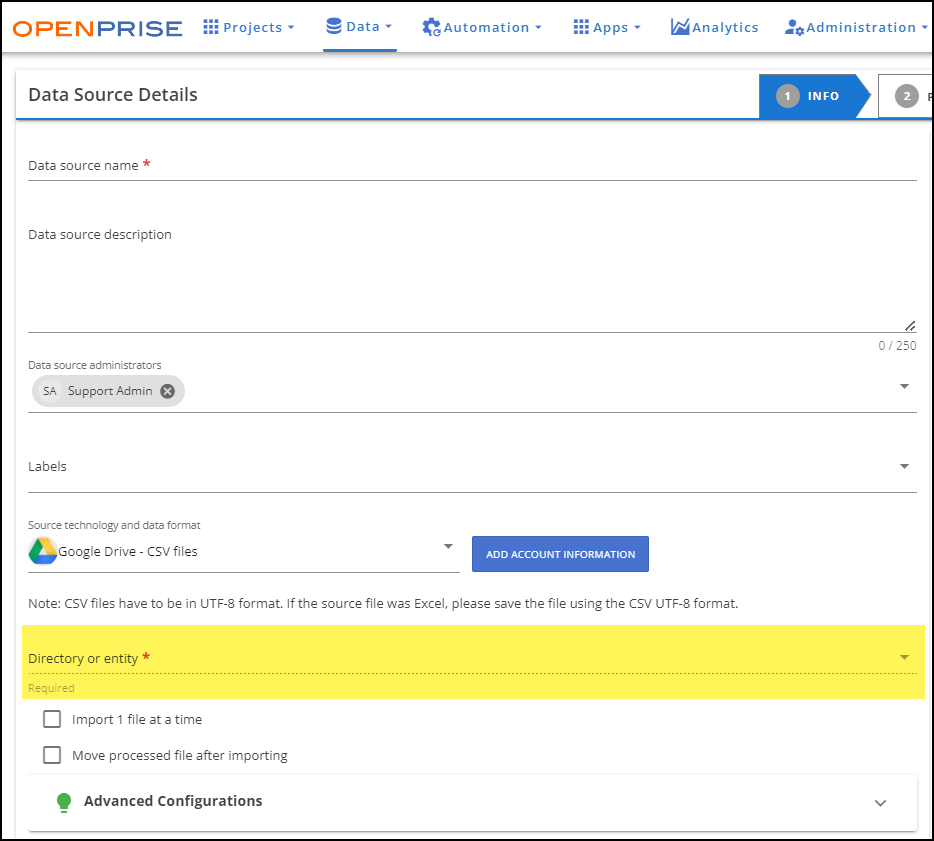Screen dimensions: 934x841
Task: Click the Automation gear icon
Action: (431, 27)
